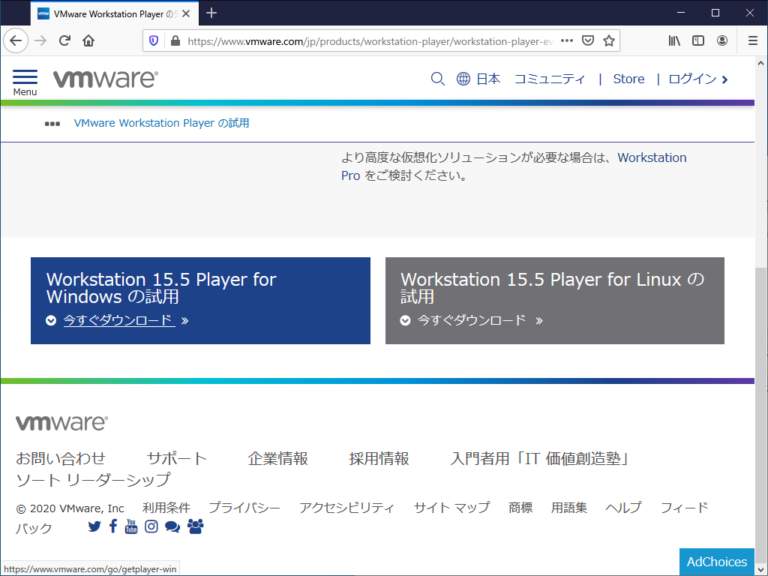
Task: Open the 利用条件 footer link
Action: 166,508
